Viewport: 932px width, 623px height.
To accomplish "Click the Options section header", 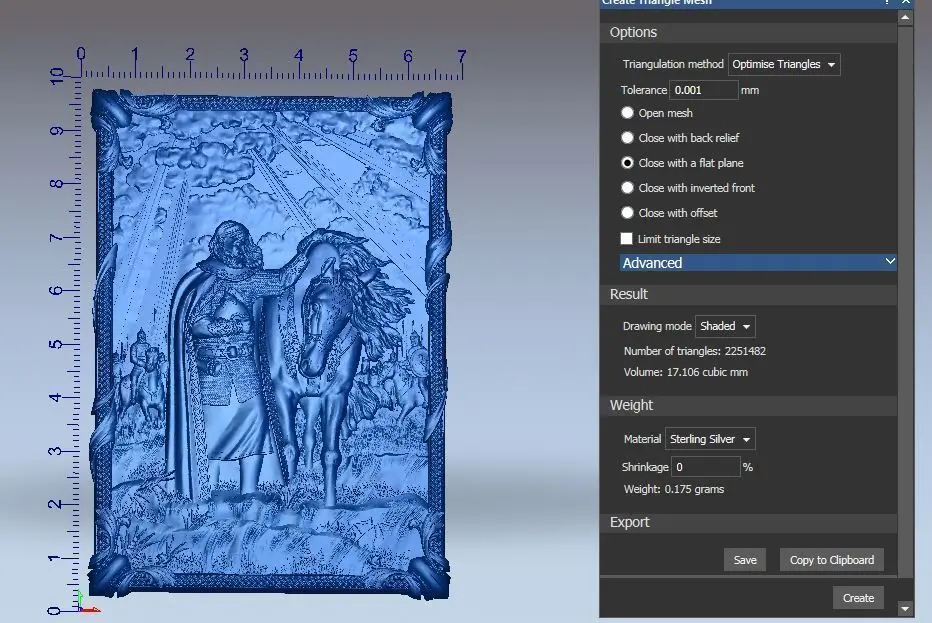I will coord(748,32).
